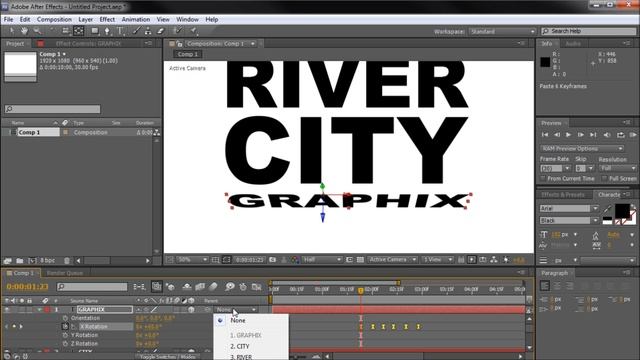Toggle Orientation stopwatch keyframing
The width and height of the screenshot is (640, 360).
coord(65,318)
